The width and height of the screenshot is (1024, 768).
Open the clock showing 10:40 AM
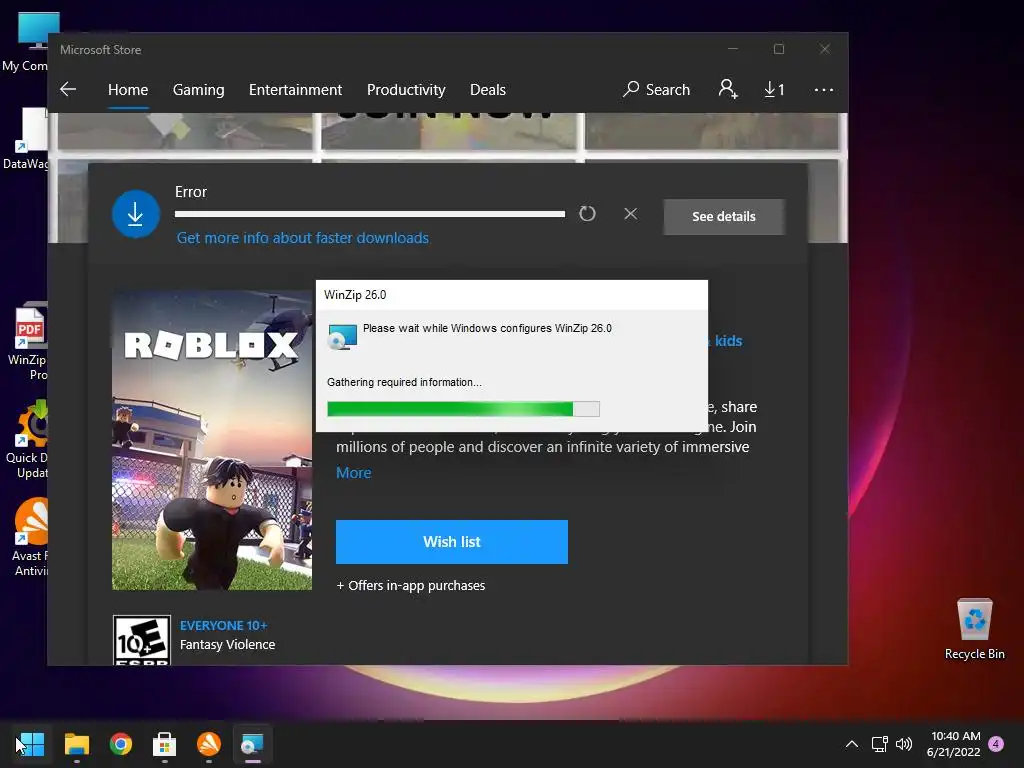pos(953,744)
